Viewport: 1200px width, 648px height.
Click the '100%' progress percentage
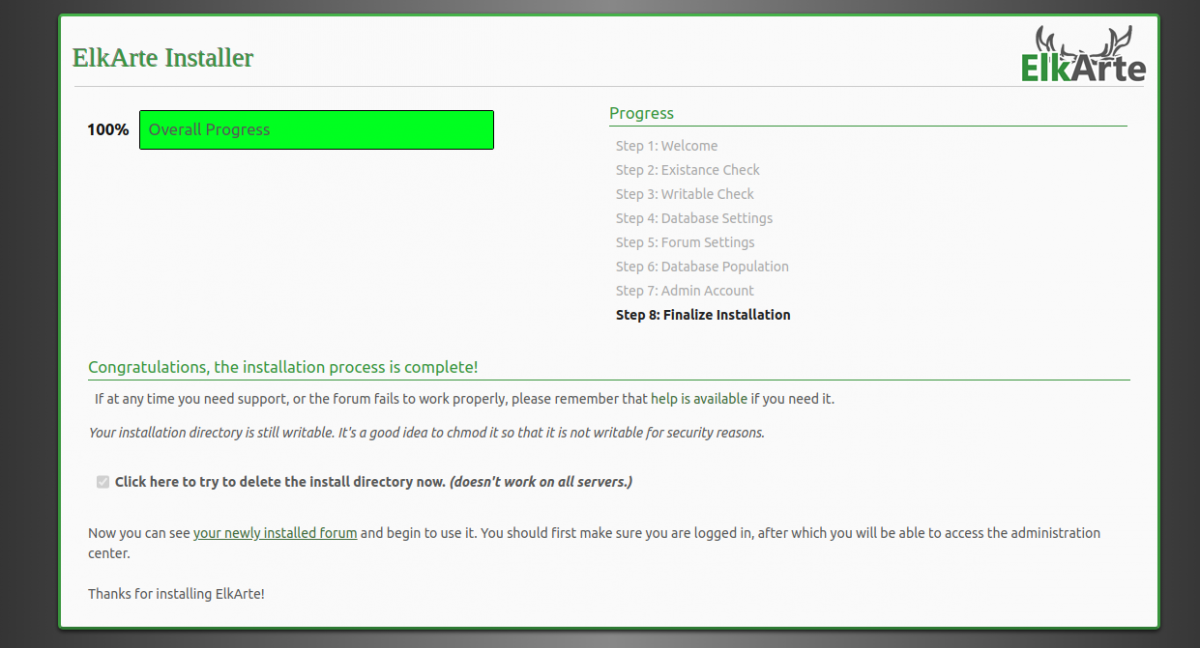(108, 130)
